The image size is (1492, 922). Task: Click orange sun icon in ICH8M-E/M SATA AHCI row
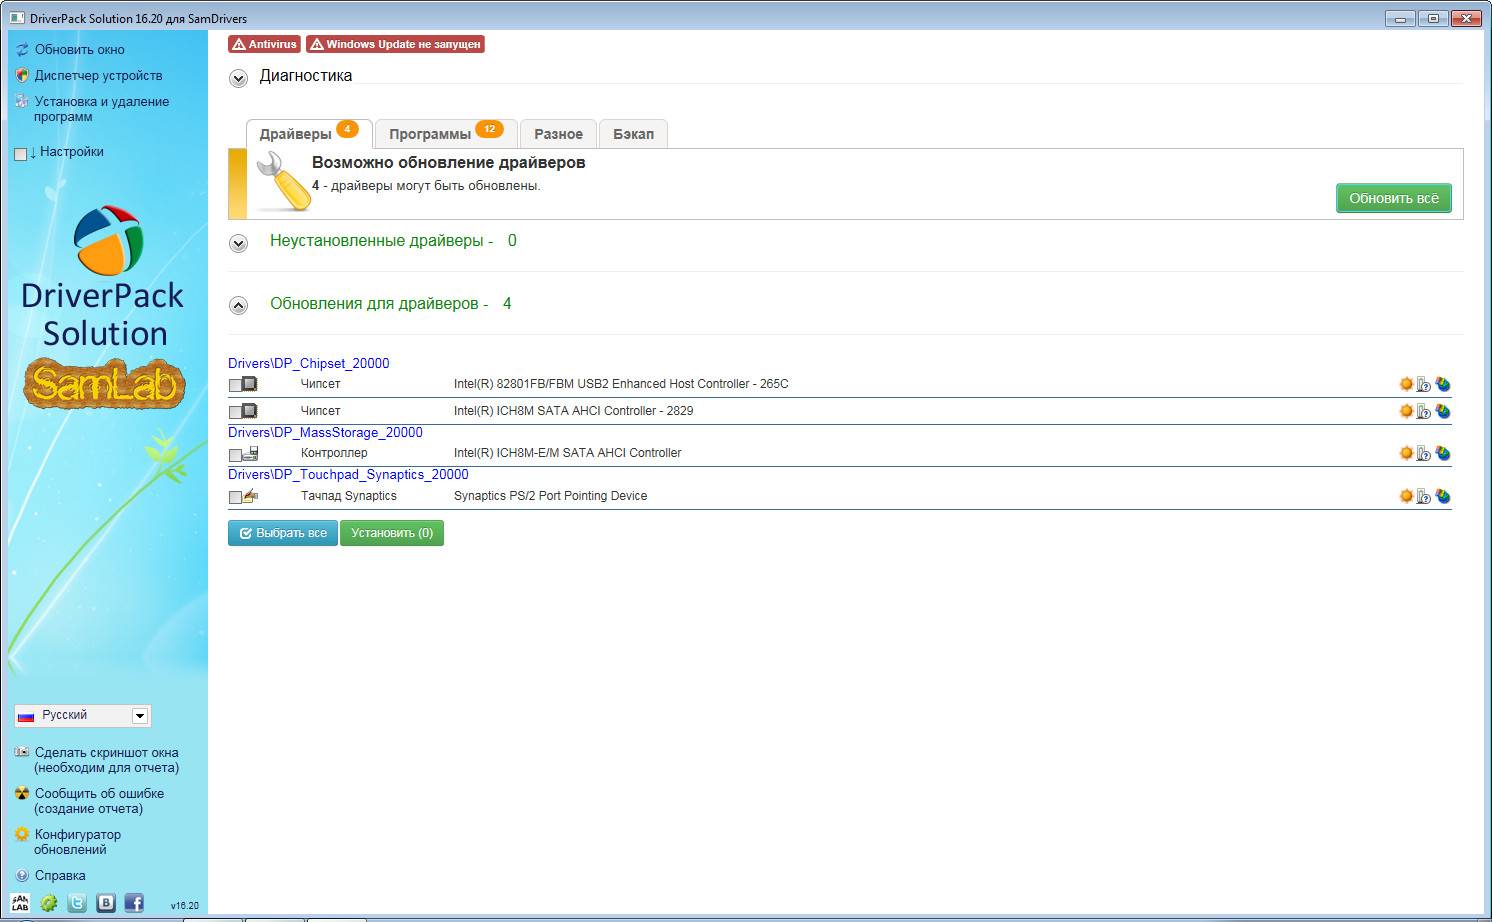click(x=1406, y=453)
